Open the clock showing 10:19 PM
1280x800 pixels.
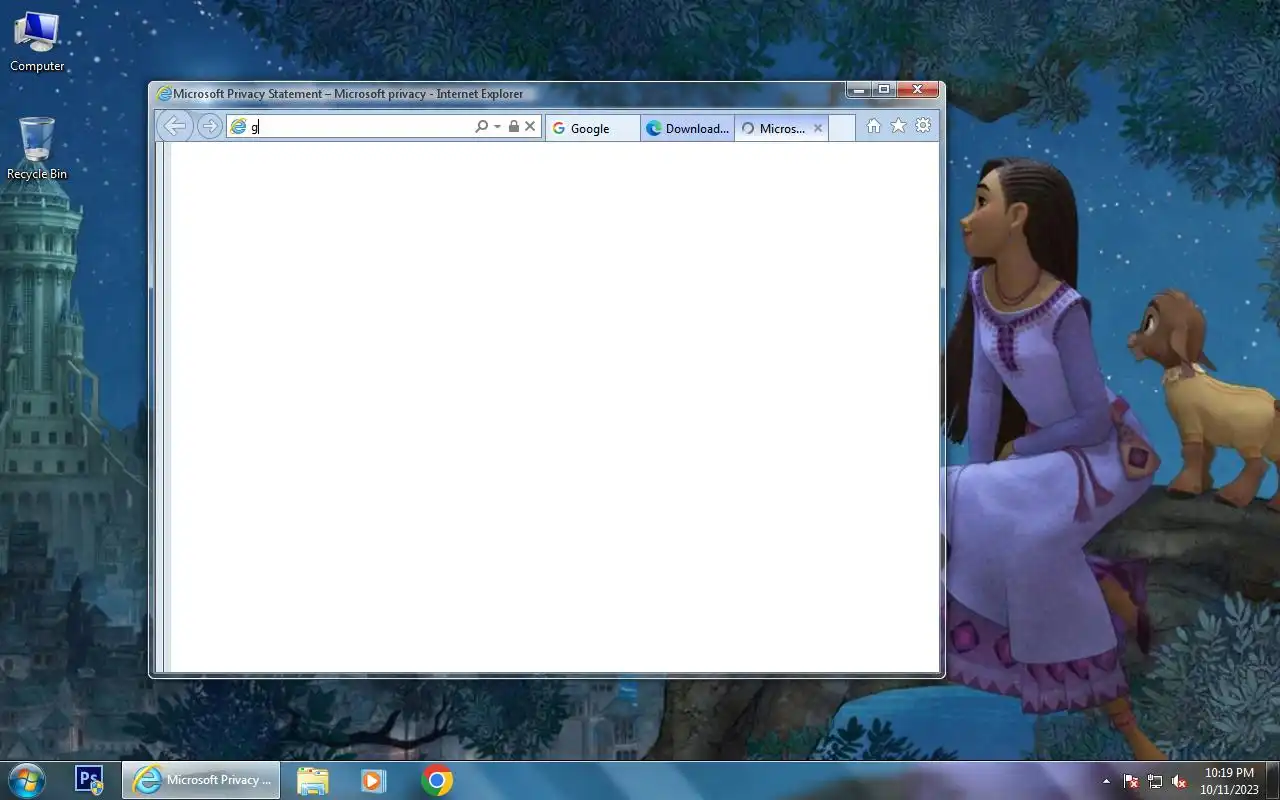[x=1229, y=781]
